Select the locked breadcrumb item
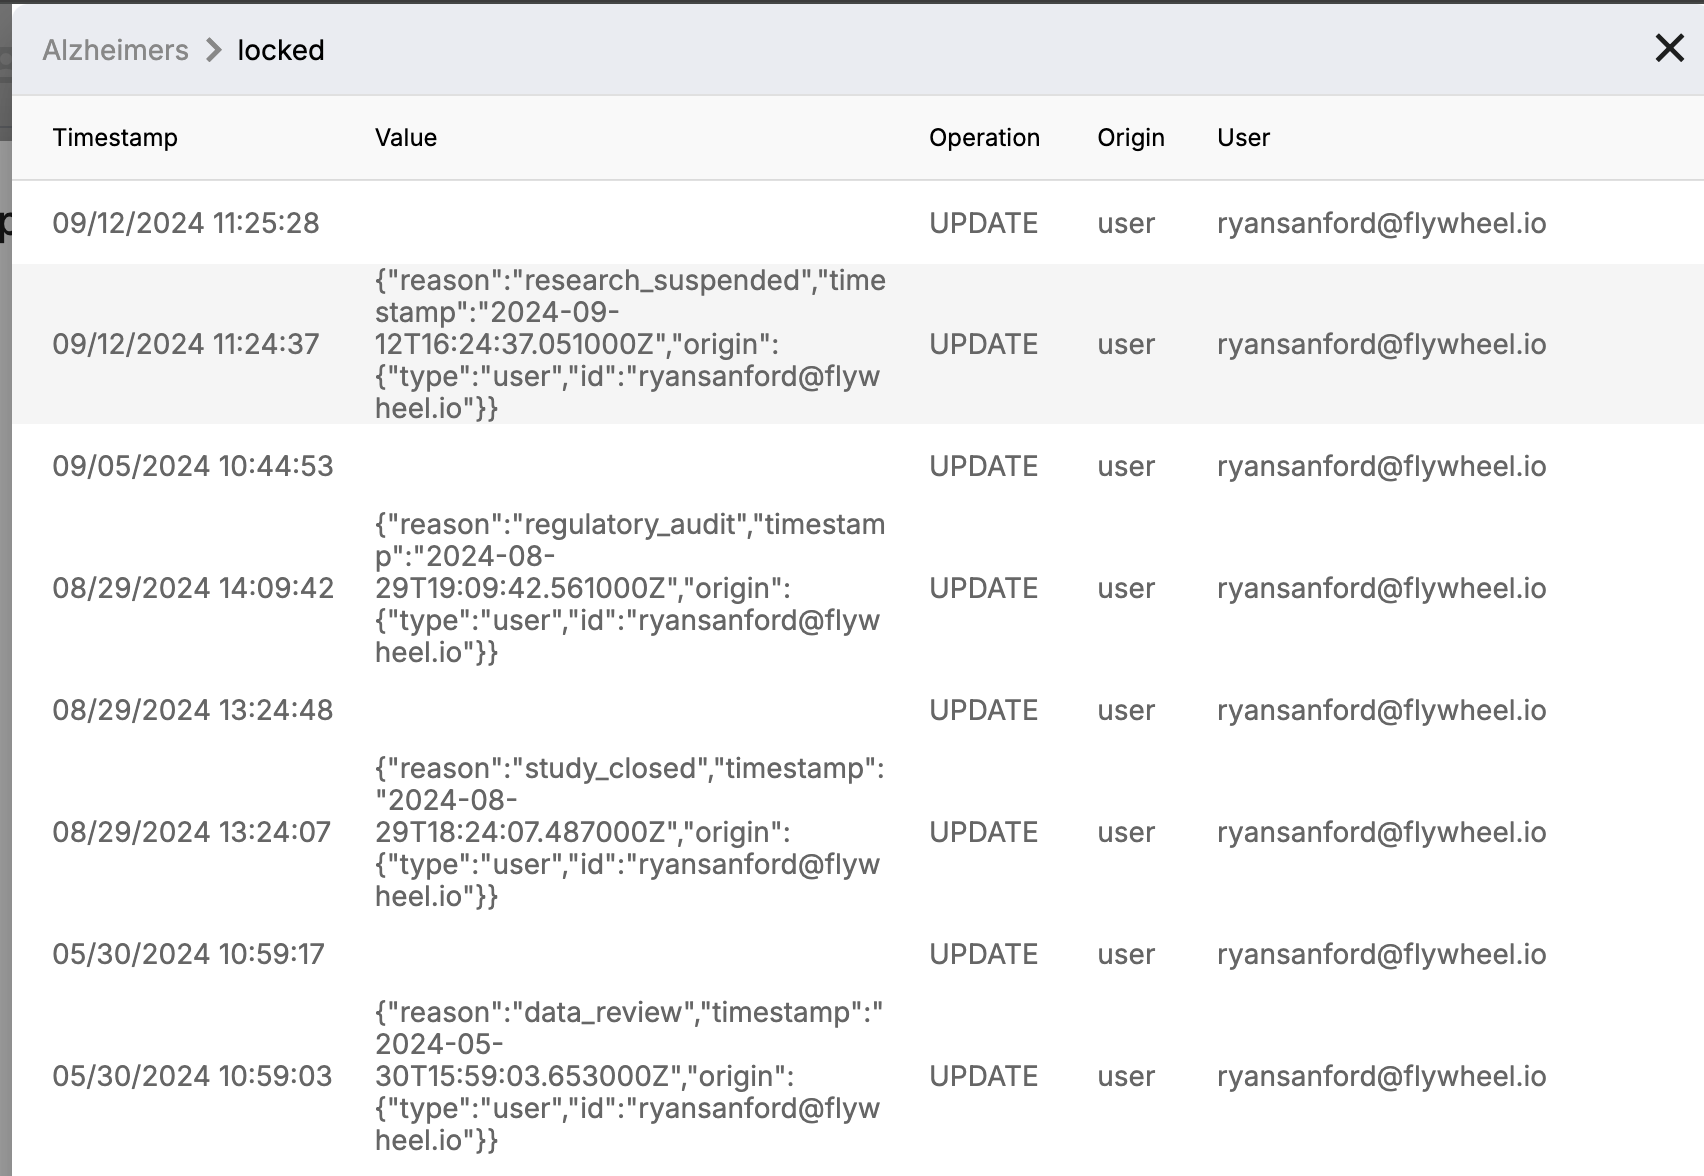 pyautogui.click(x=281, y=50)
